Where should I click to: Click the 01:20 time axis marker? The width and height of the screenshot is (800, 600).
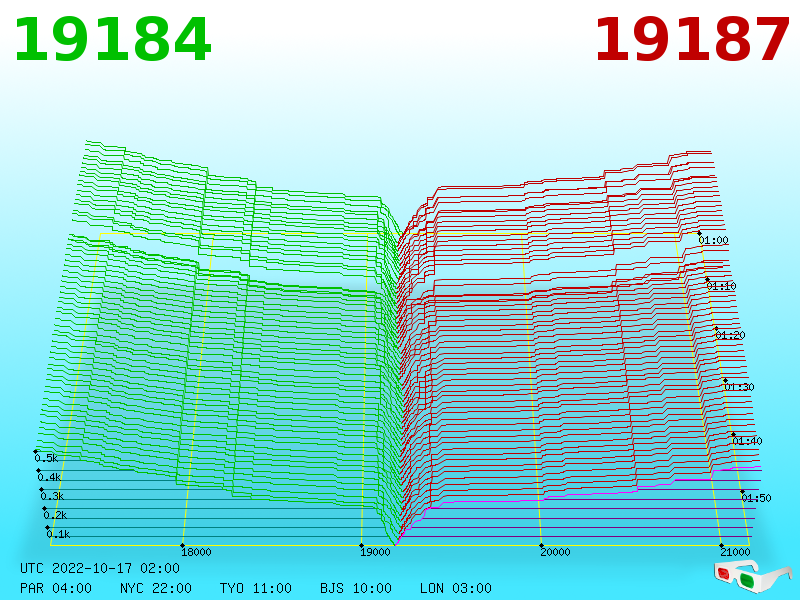coord(730,335)
